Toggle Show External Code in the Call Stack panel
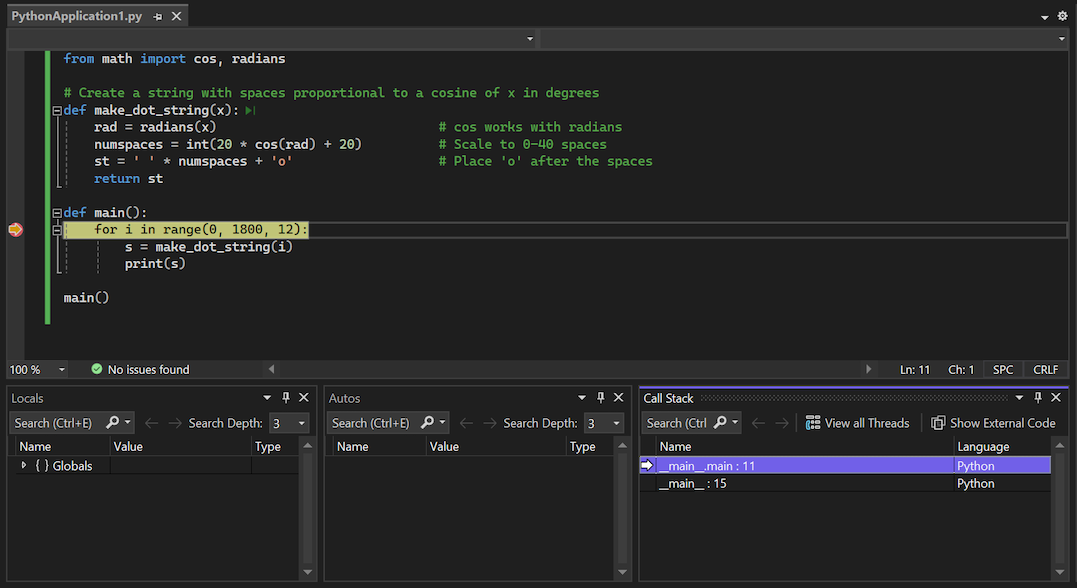Image resolution: width=1077 pixels, height=588 pixels. pyautogui.click(x=993, y=423)
